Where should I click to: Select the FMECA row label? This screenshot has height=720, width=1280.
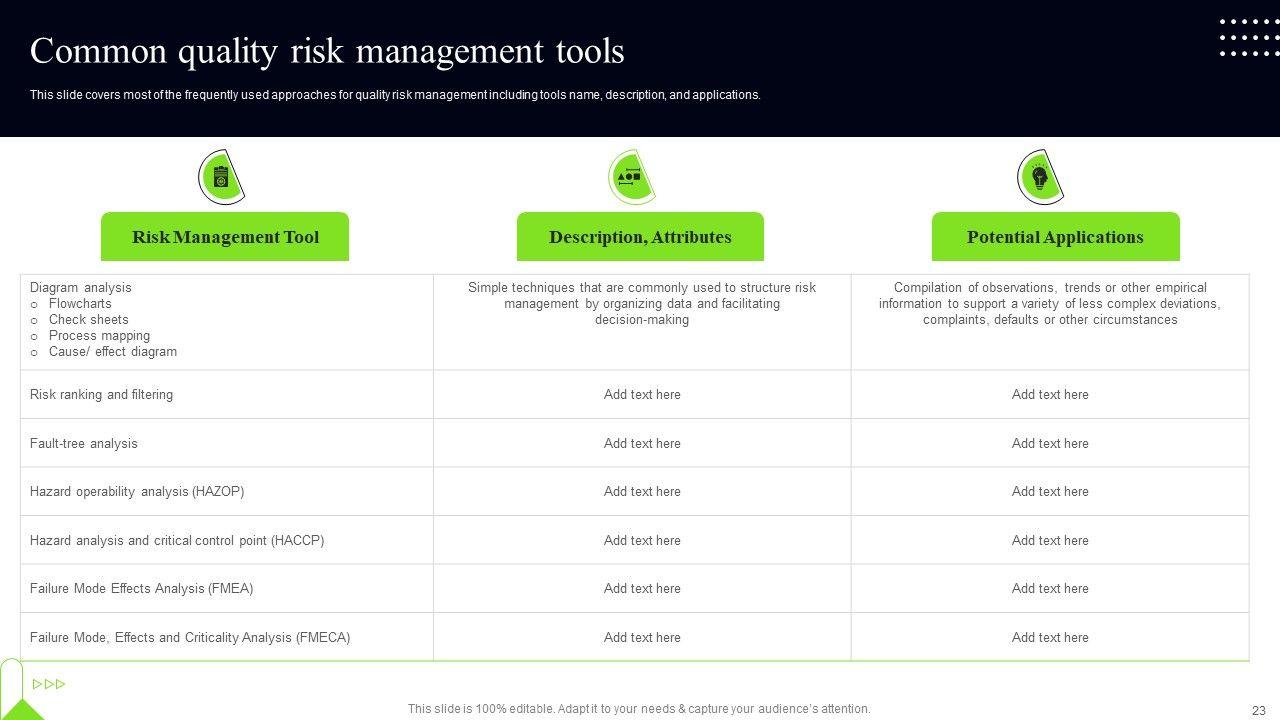point(190,637)
